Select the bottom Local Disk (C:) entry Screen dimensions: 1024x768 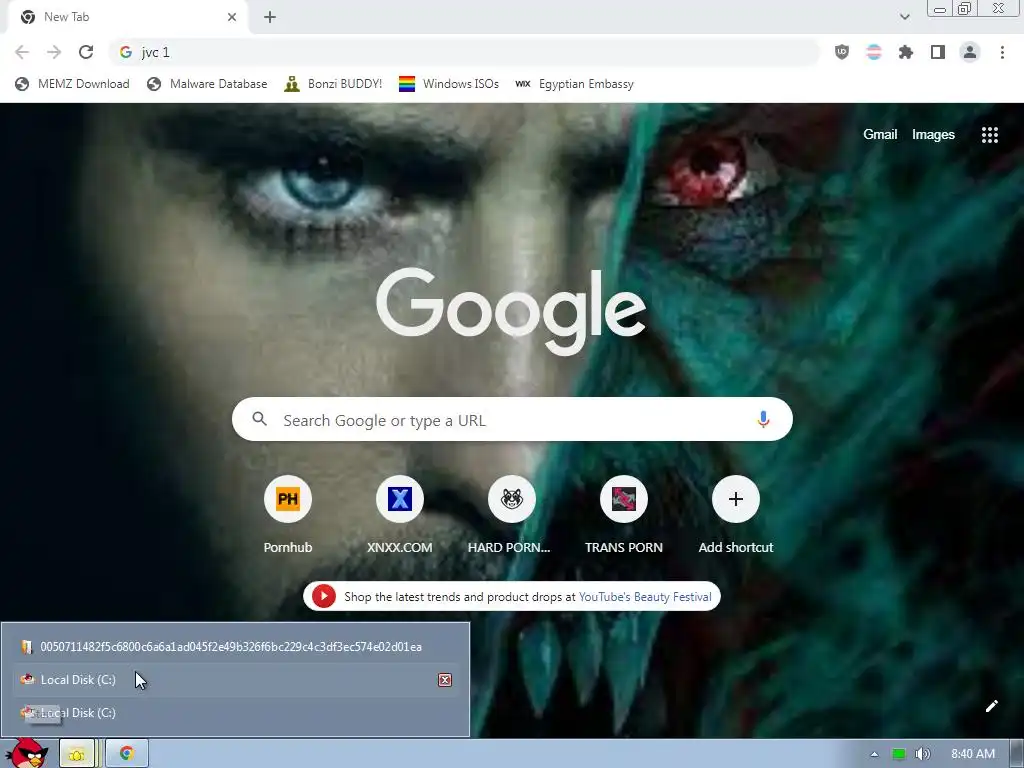(x=235, y=712)
